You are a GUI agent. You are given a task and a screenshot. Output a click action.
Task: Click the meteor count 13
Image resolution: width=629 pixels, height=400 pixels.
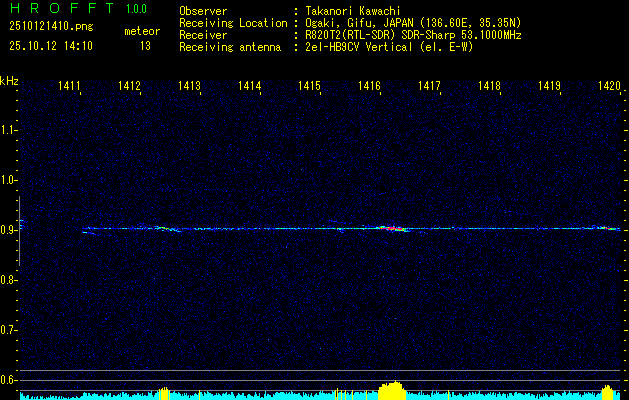pos(145,46)
